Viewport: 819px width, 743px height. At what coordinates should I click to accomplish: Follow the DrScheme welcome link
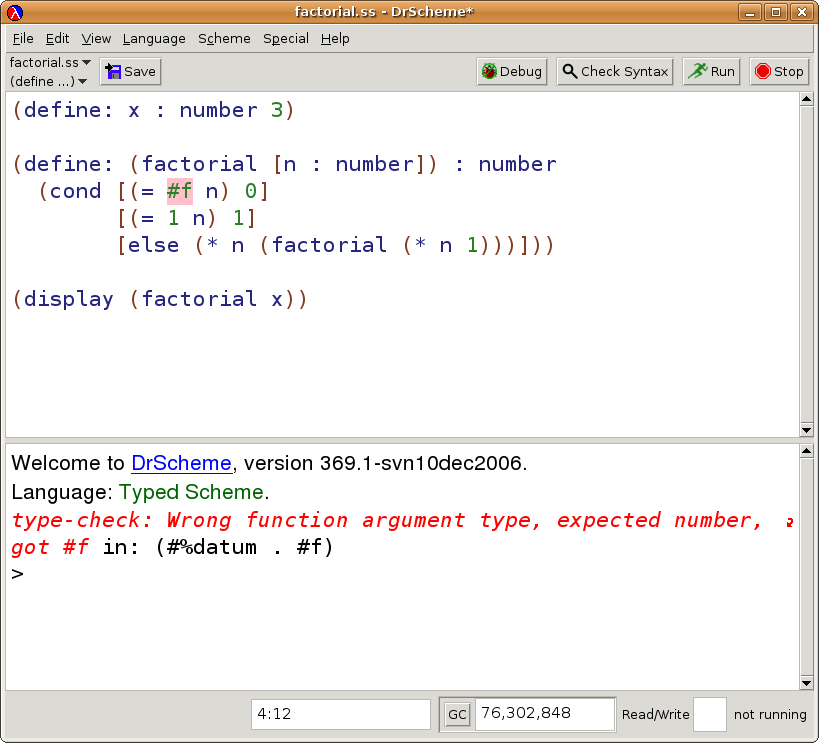[x=181, y=464]
